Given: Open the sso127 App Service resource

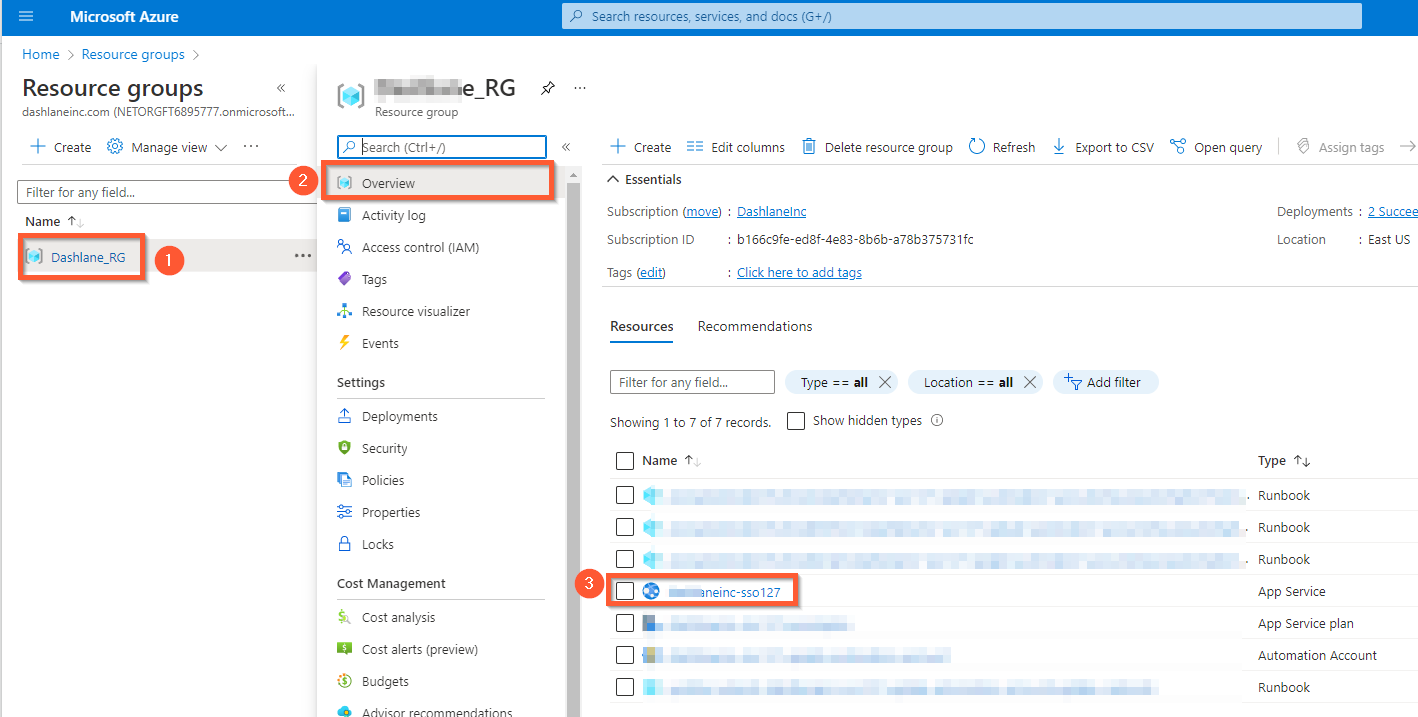Looking at the screenshot, I should pos(724,592).
